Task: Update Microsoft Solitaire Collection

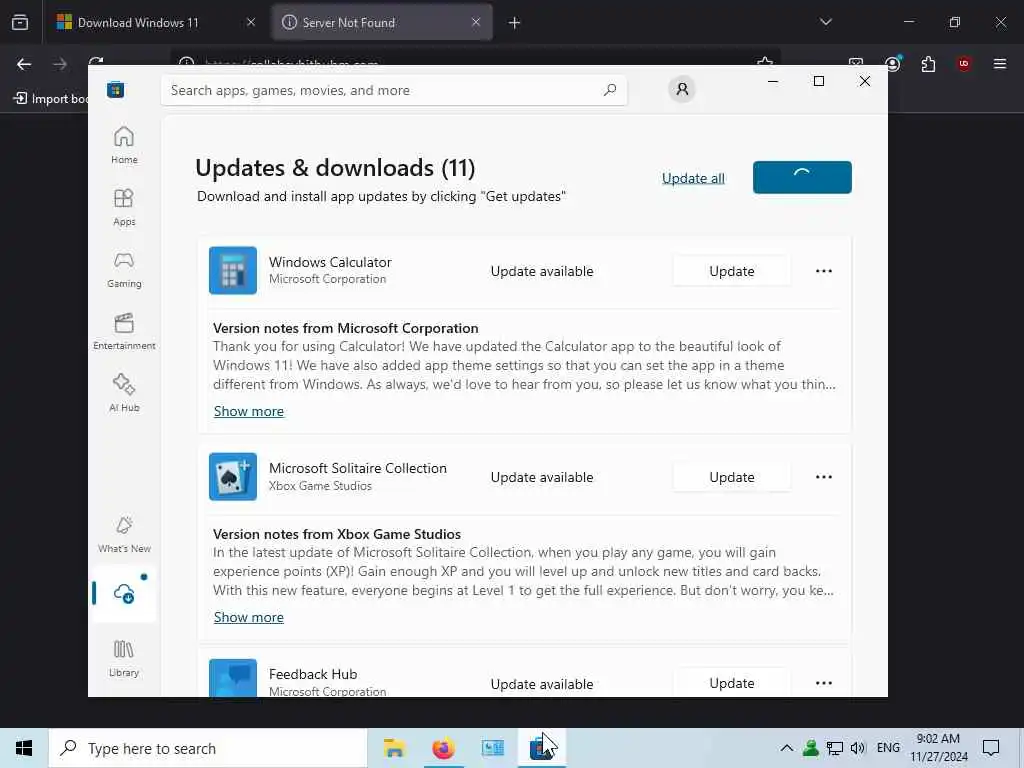Action: coord(731,477)
